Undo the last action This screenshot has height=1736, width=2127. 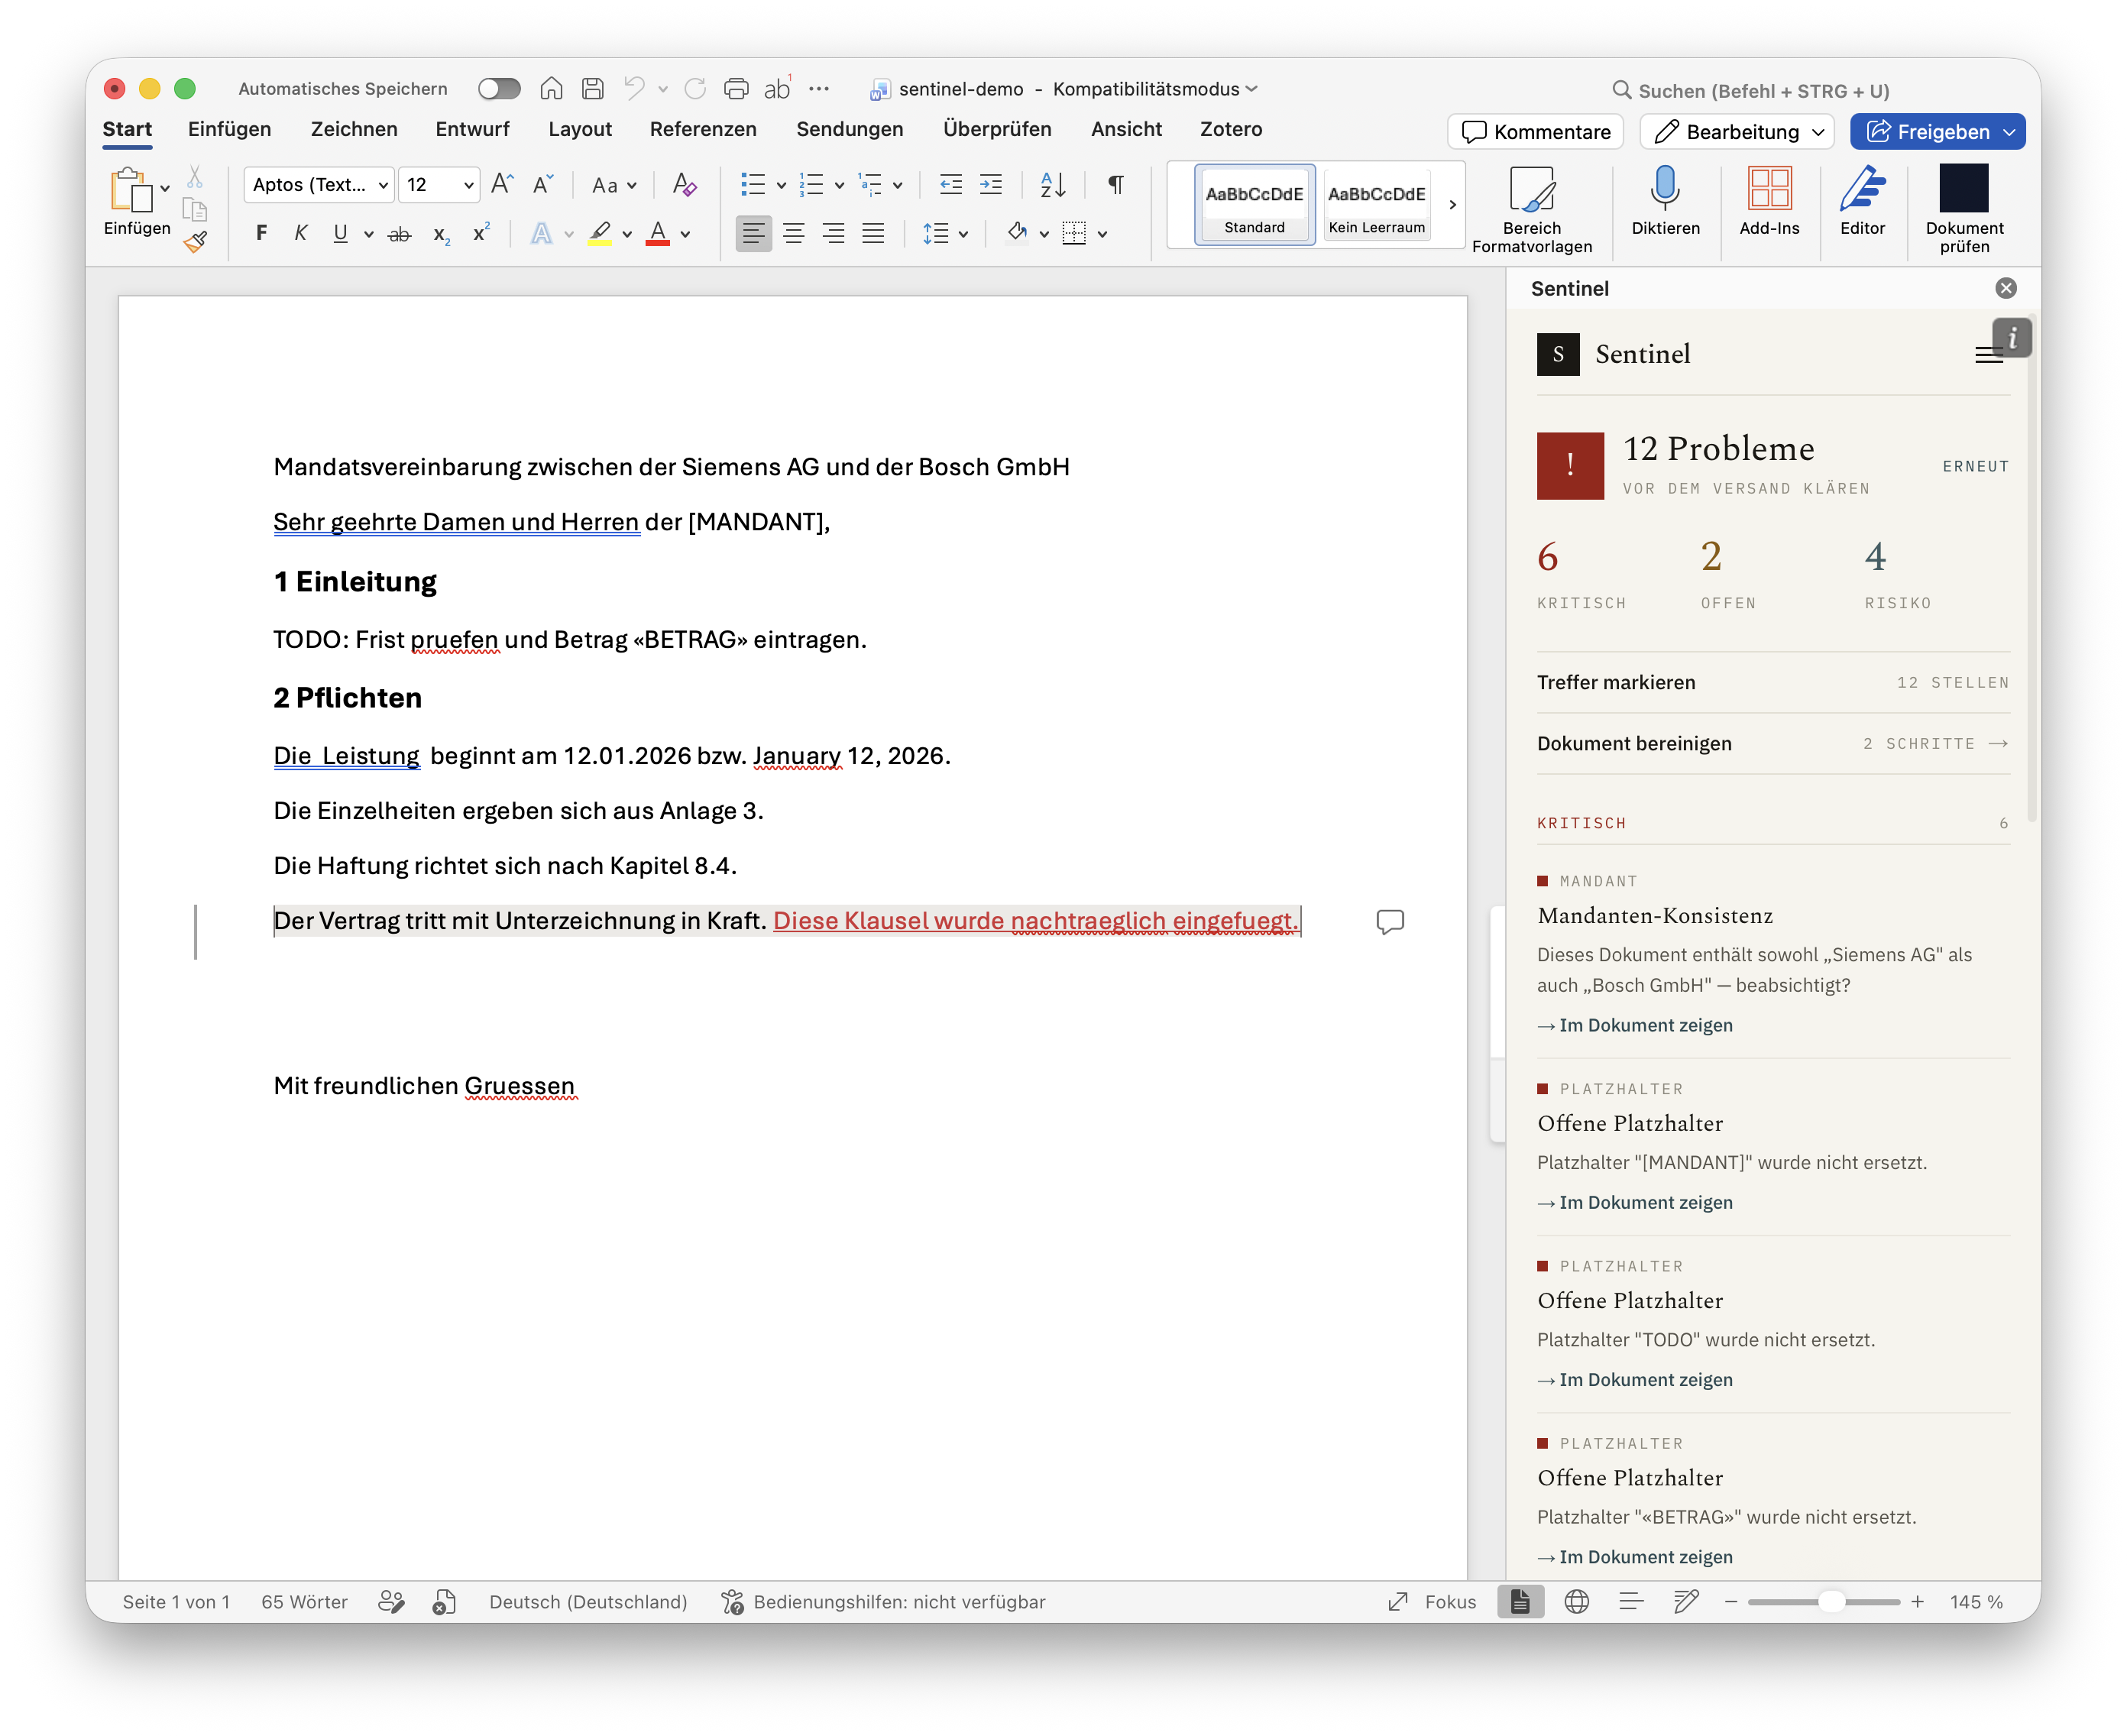pyautogui.click(x=634, y=89)
